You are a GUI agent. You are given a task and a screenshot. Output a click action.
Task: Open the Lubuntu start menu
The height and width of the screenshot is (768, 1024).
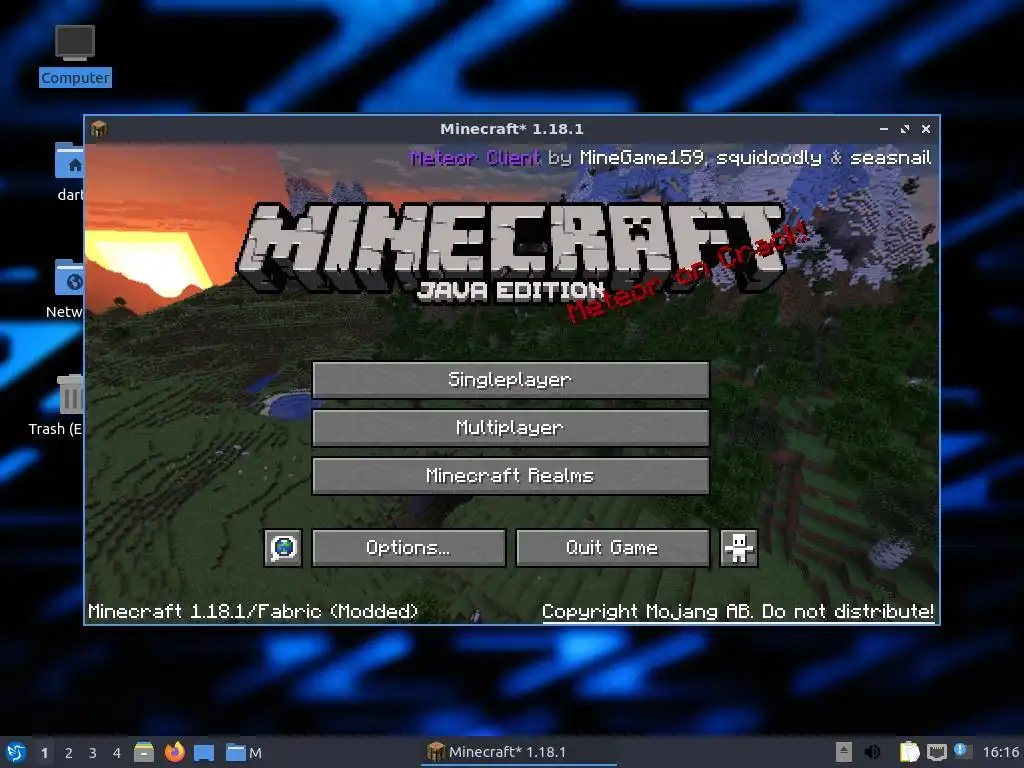coord(16,752)
